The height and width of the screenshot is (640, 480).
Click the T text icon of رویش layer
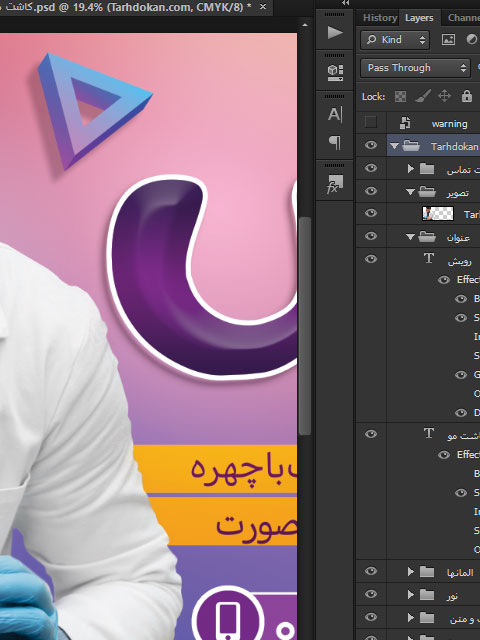429,258
